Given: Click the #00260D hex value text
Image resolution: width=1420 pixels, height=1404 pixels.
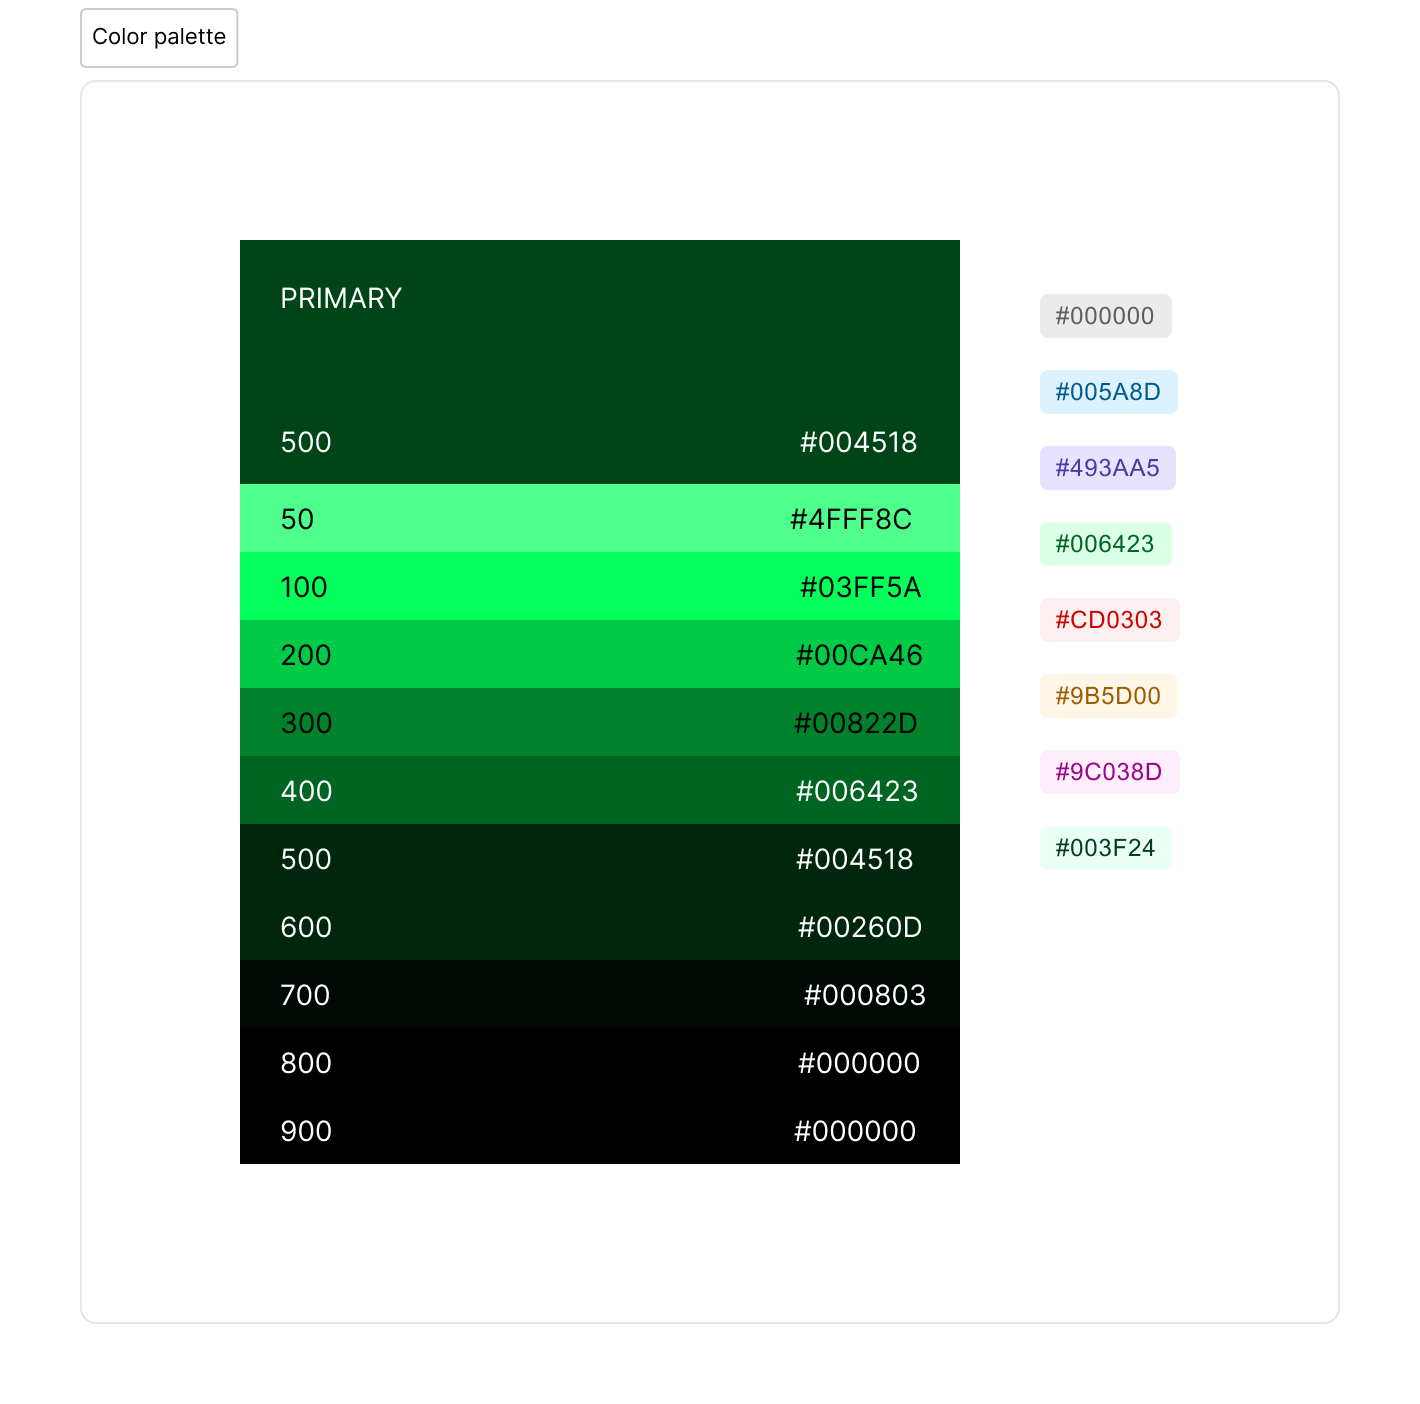Looking at the screenshot, I should (860, 927).
